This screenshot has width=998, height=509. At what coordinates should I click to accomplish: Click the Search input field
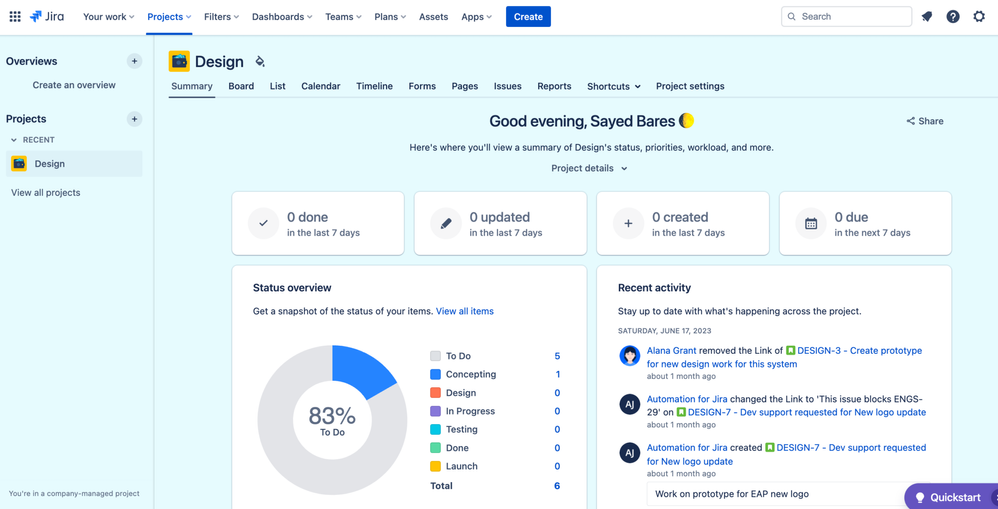847,17
